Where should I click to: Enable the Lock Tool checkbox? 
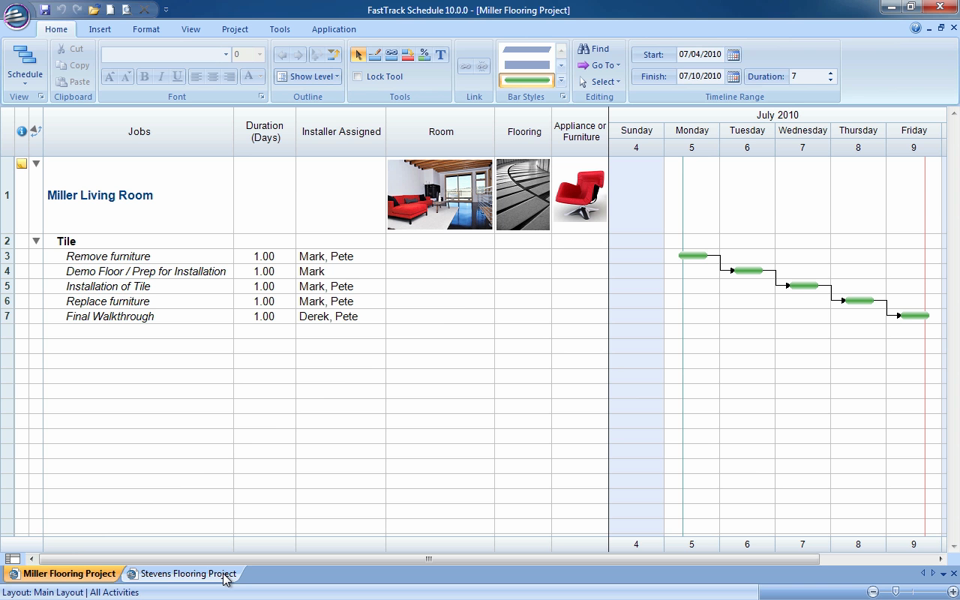point(358,77)
